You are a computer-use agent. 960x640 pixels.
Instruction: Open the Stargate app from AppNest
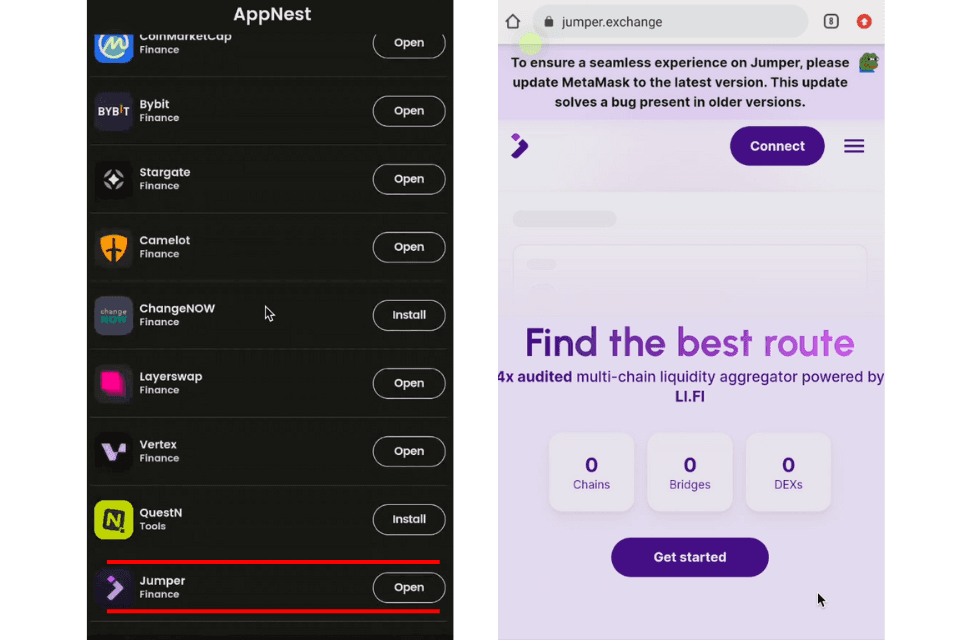(x=409, y=179)
